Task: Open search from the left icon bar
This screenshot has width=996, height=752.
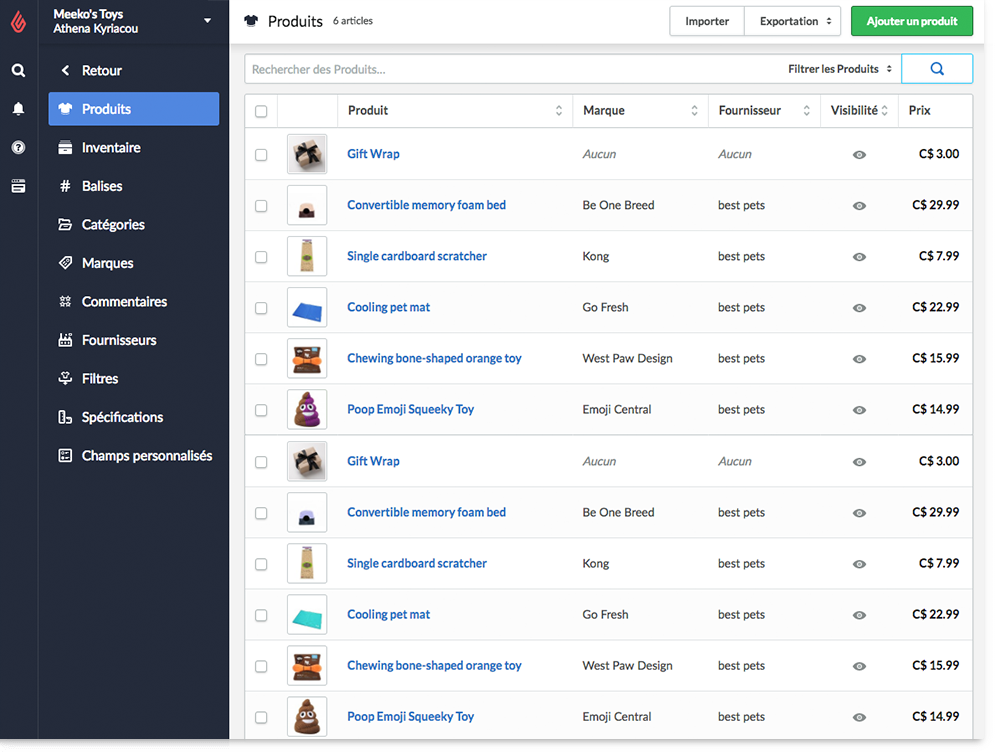Action: coord(18,71)
